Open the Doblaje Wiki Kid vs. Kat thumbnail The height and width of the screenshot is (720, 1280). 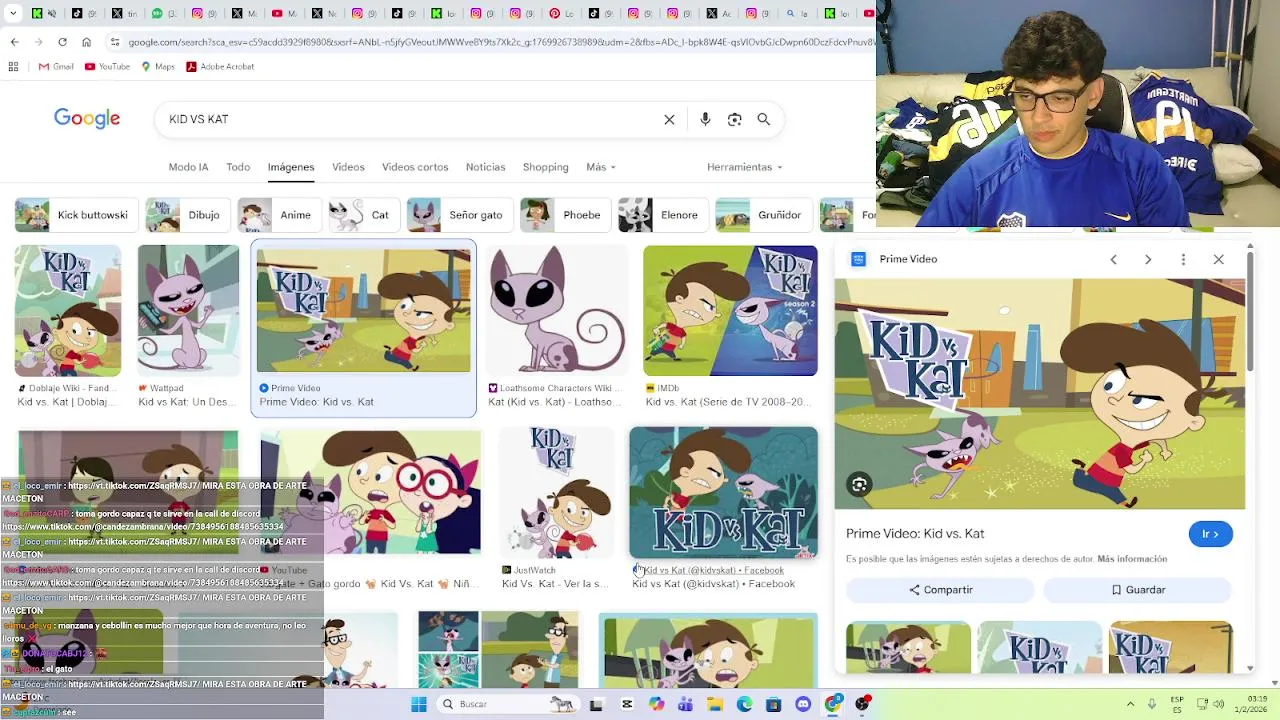point(68,311)
